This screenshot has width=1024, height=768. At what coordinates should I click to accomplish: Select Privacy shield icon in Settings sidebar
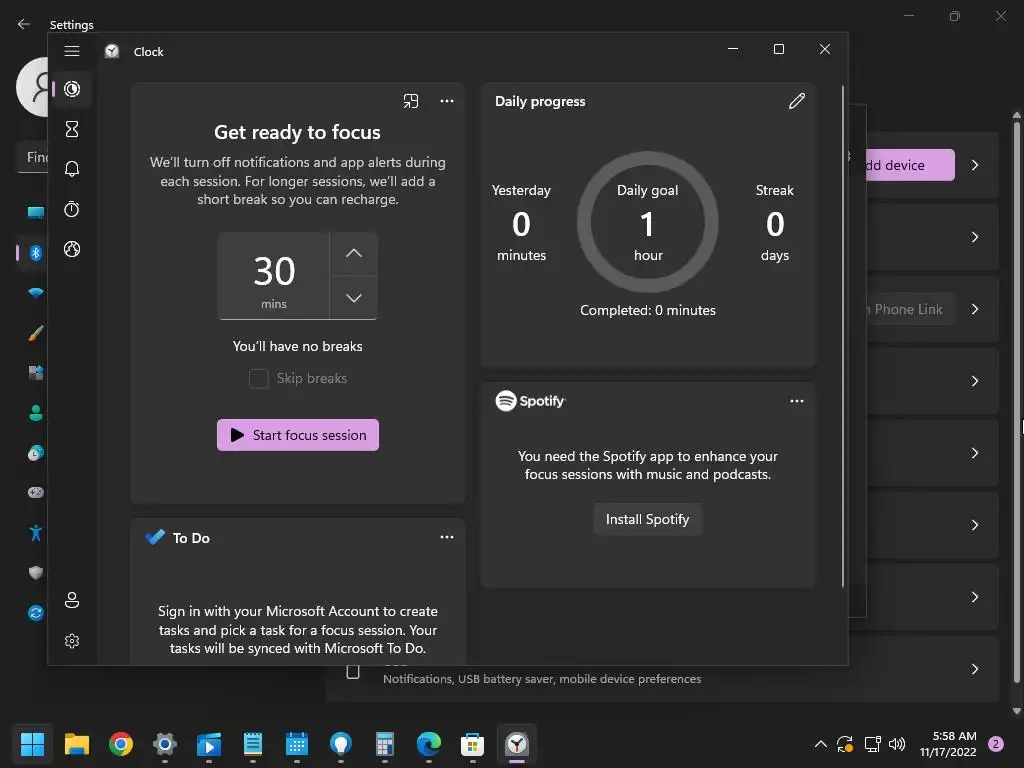(36, 573)
